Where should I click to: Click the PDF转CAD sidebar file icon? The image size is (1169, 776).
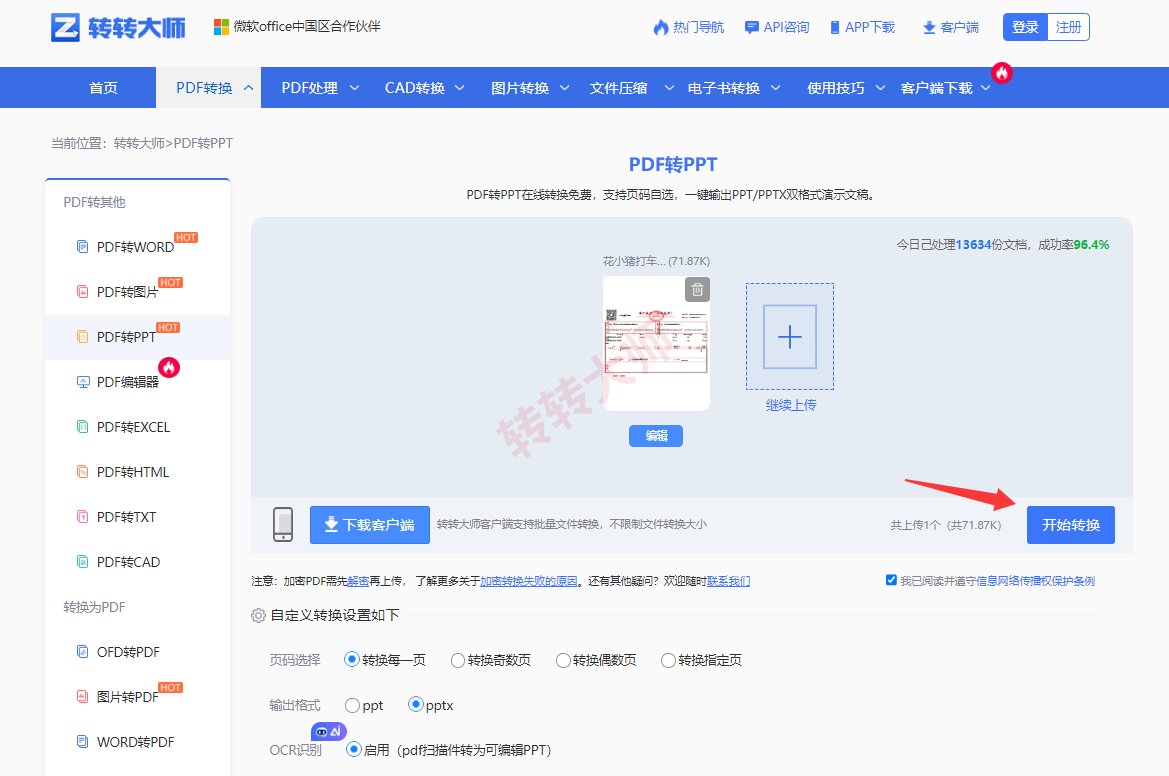83,562
